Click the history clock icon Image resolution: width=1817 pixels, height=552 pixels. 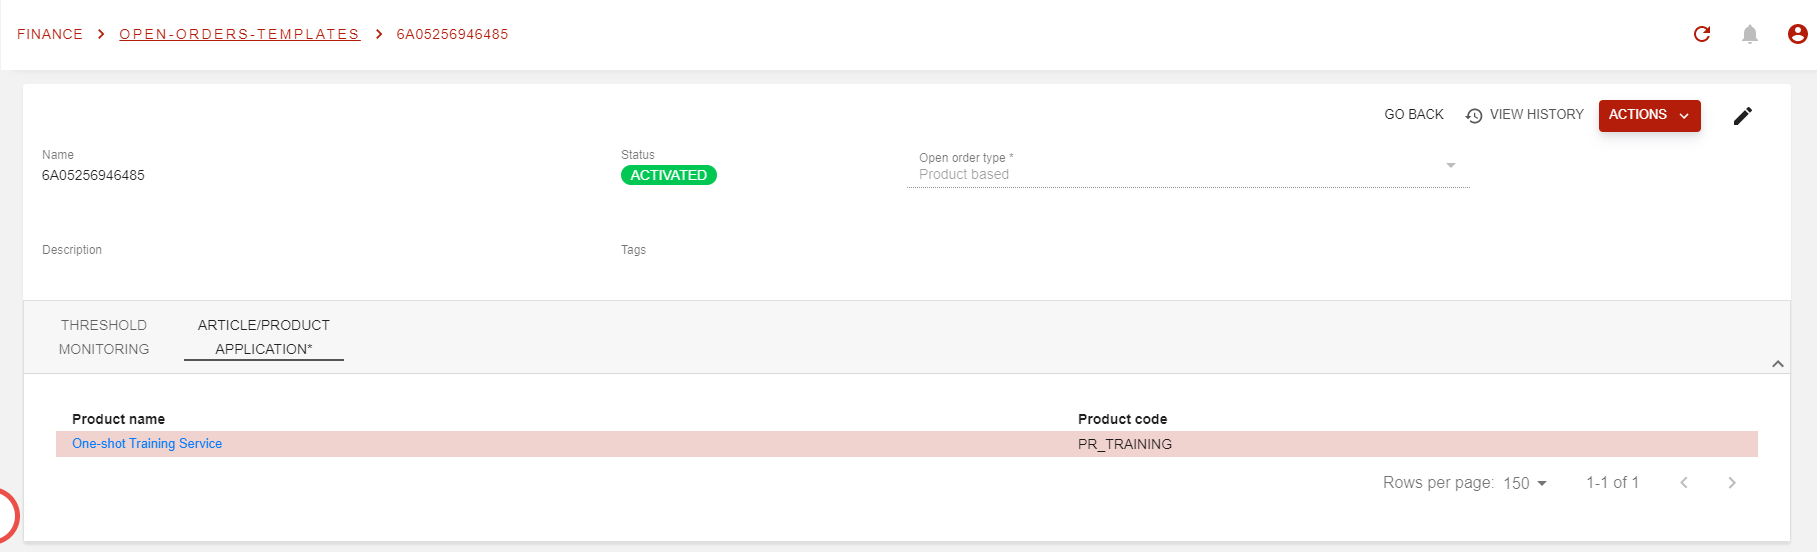pyautogui.click(x=1474, y=116)
